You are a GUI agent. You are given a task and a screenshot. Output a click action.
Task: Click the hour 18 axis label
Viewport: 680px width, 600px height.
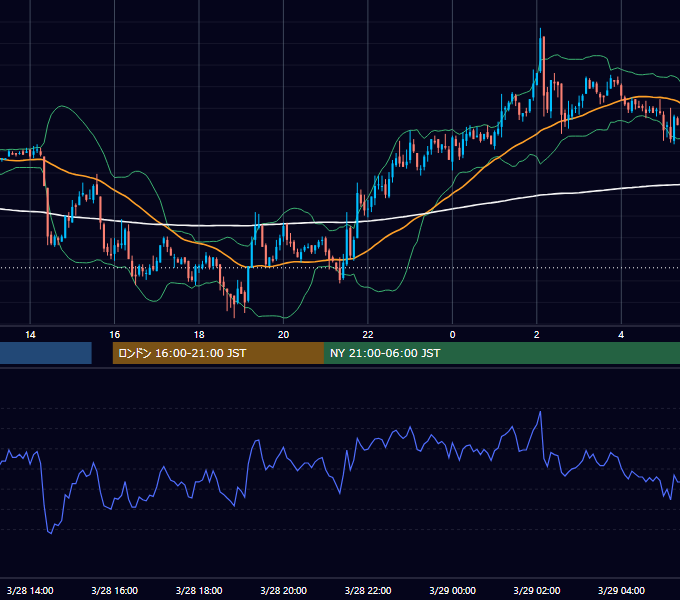click(x=199, y=335)
